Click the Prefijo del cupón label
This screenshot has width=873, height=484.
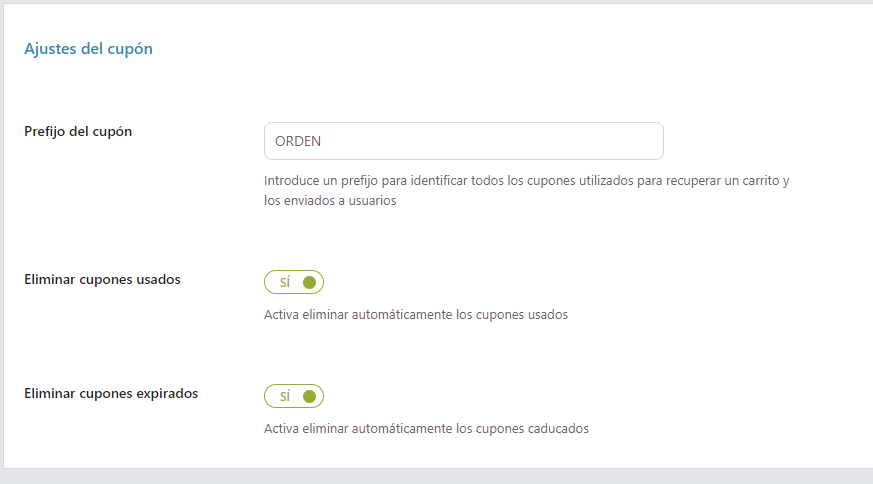point(78,131)
